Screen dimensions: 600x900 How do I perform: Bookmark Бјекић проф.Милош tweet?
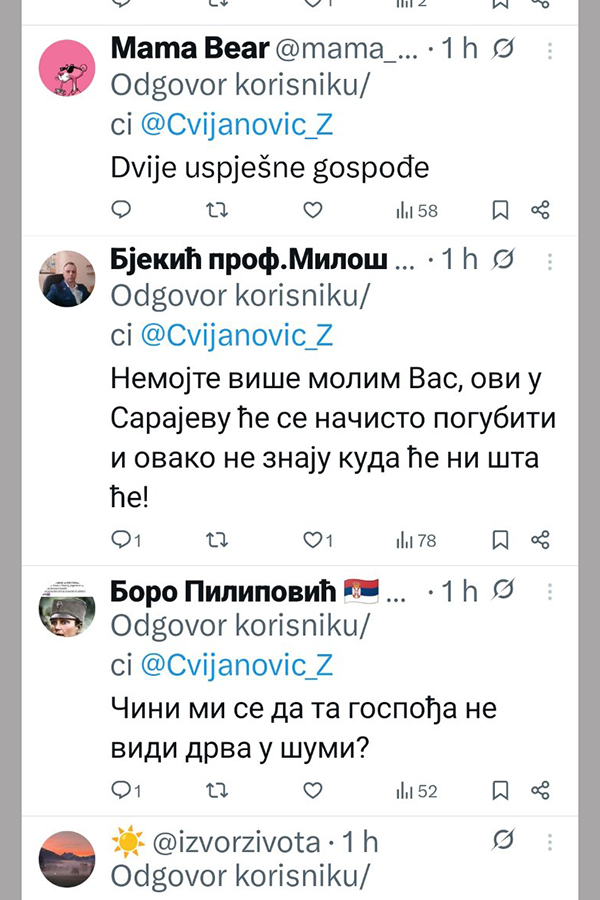(501, 540)
